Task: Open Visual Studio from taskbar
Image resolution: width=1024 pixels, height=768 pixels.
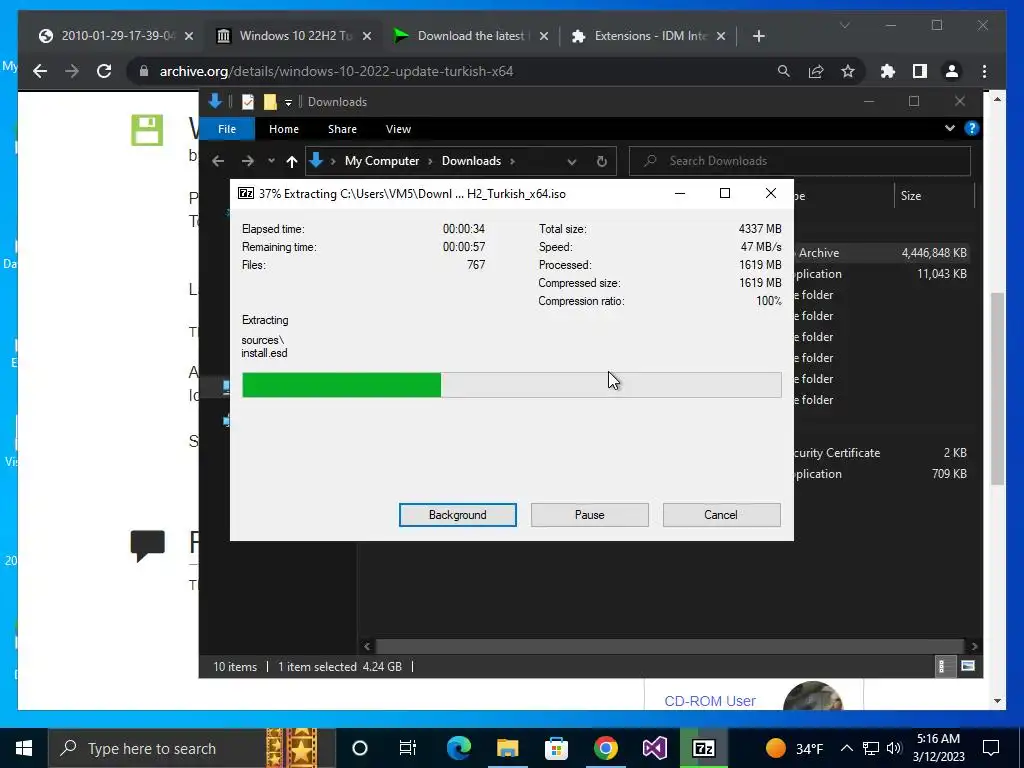Action: click(654, 748)
